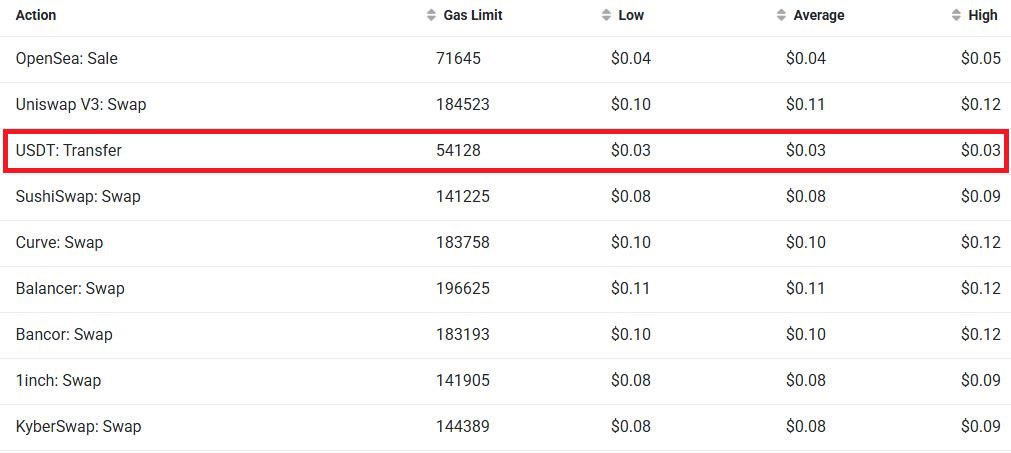Click the sort arrows beside Gas Limit
The height and width of the screenshot is (453, 1011).
click(431, 15)
